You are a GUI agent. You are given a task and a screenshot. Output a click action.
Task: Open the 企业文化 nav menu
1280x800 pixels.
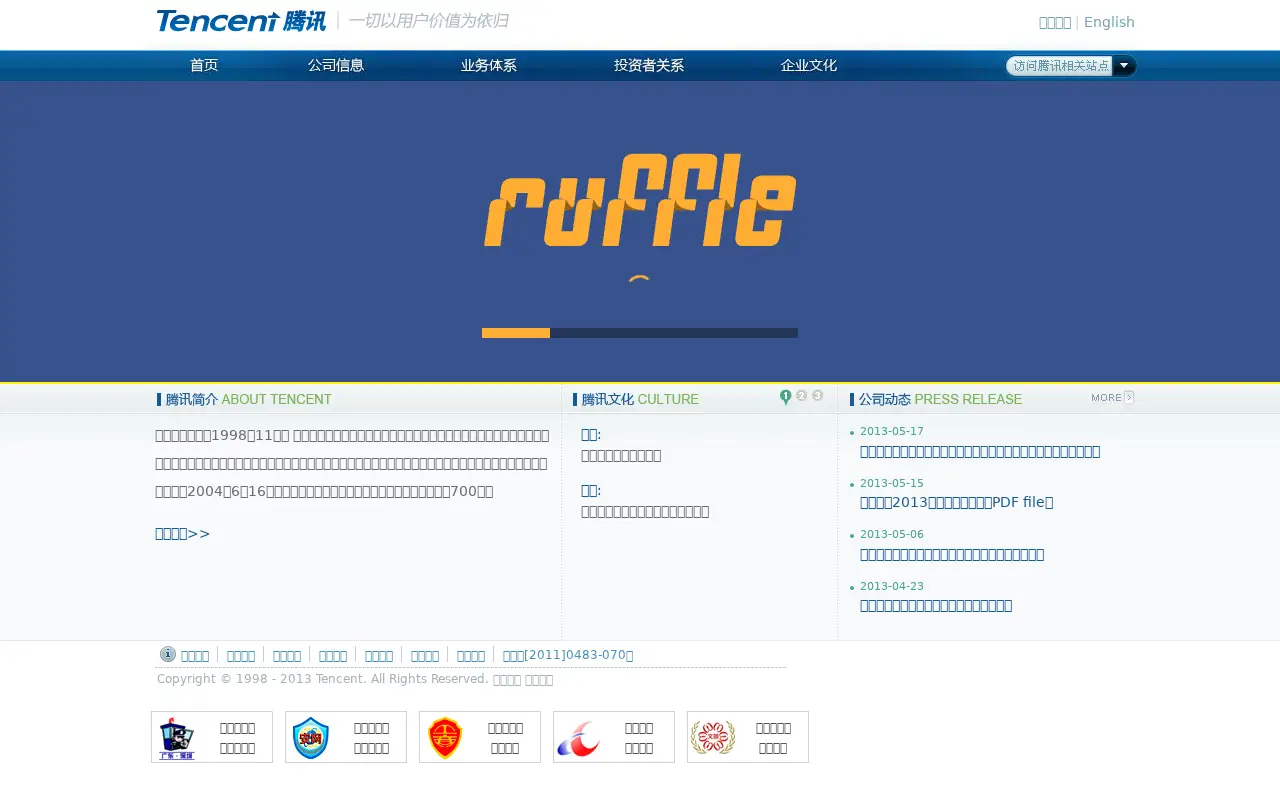click(x=809, y=65)
